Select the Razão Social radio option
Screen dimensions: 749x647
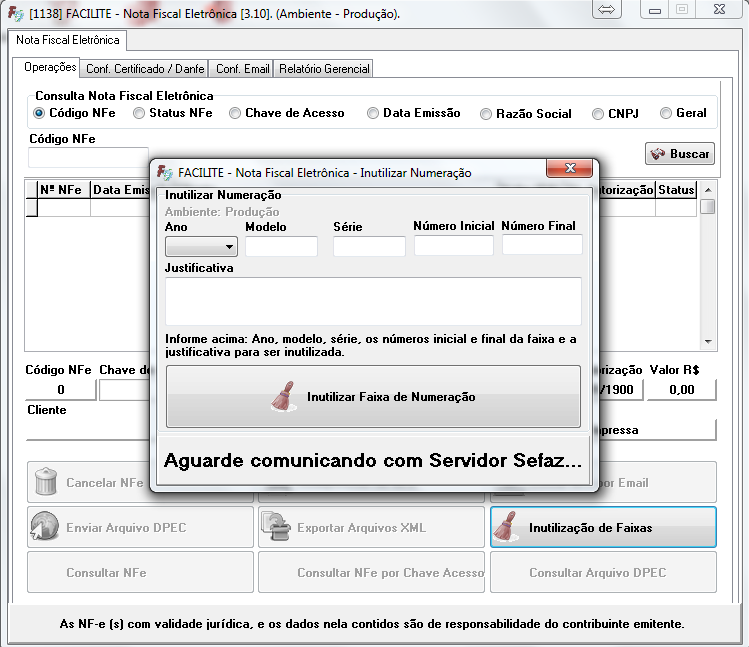point(486,114)
